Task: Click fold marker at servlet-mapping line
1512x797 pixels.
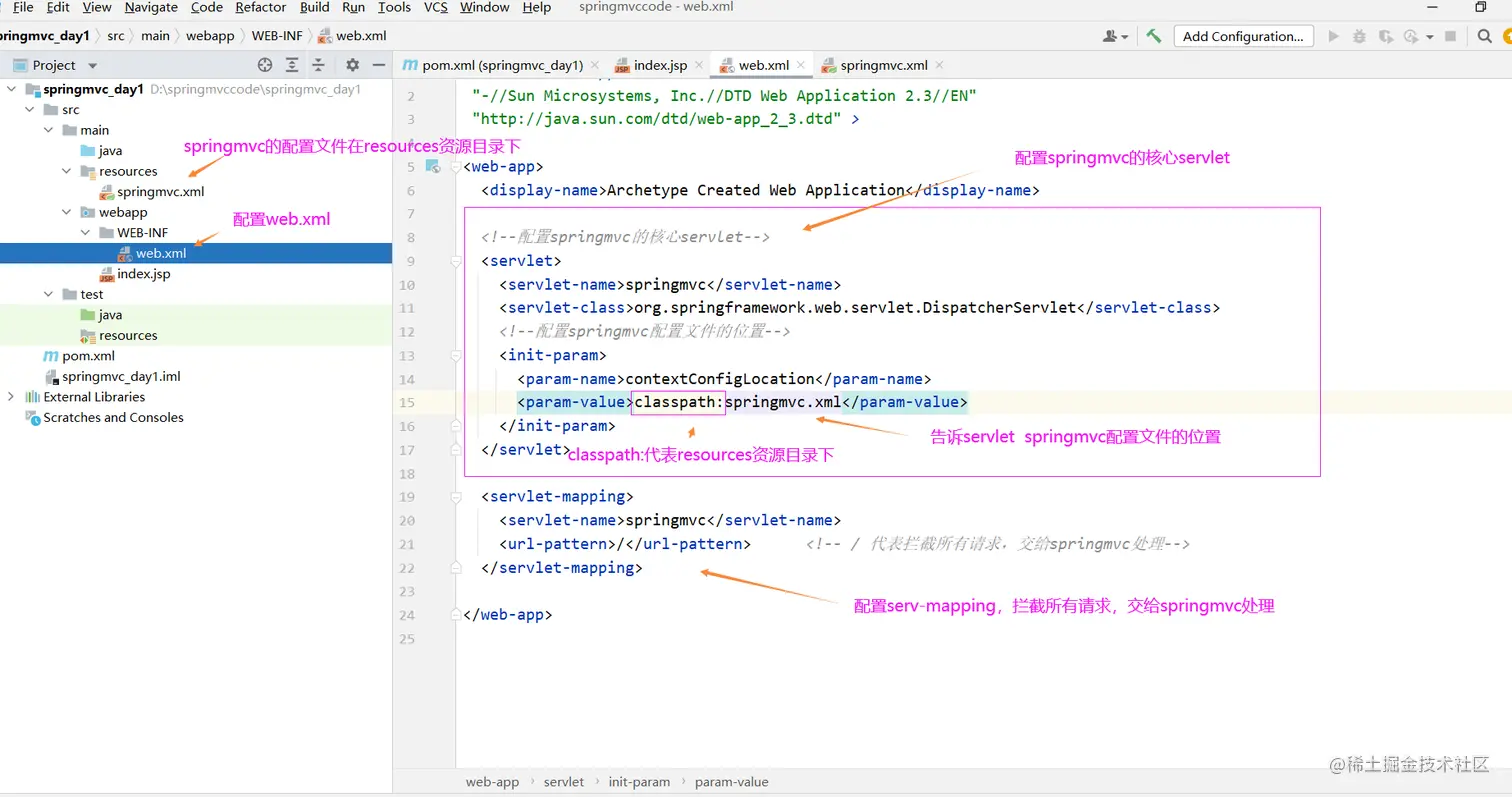Action: pos(457,497)
